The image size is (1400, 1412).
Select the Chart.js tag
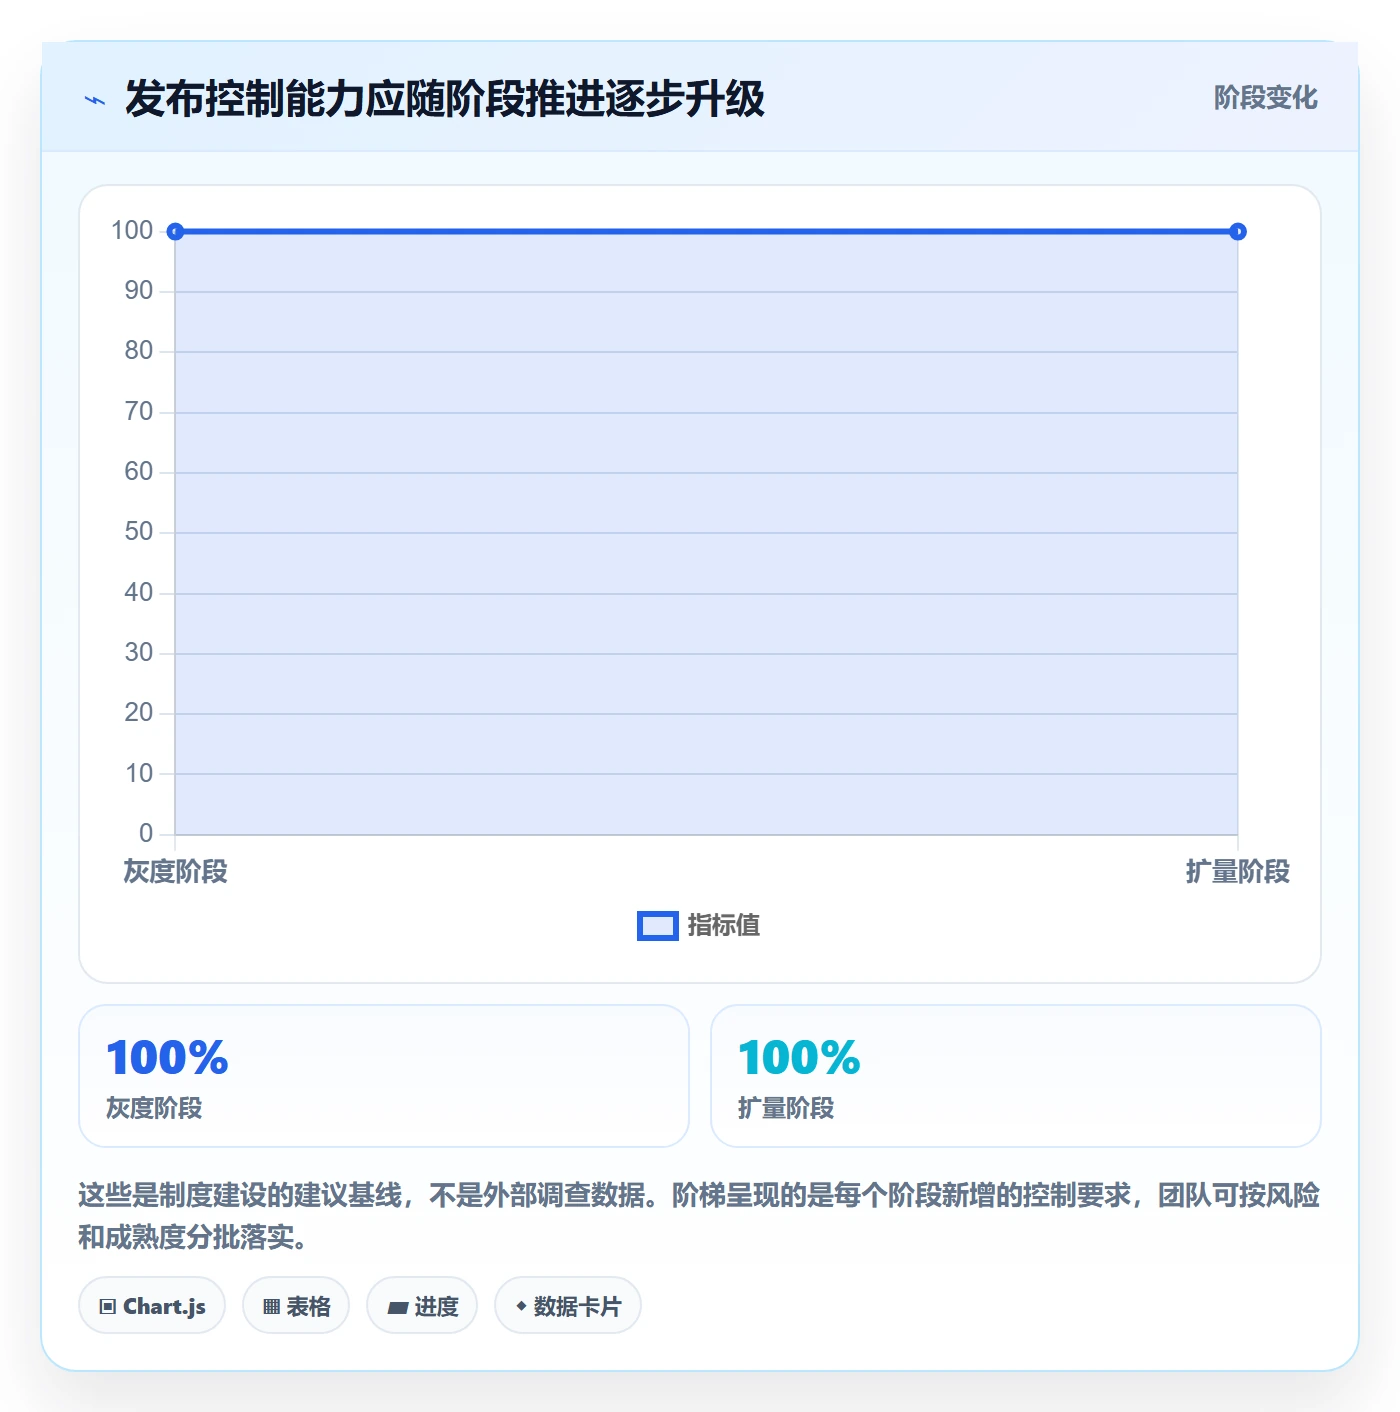pyautogui.click(x=152, y=1305)
